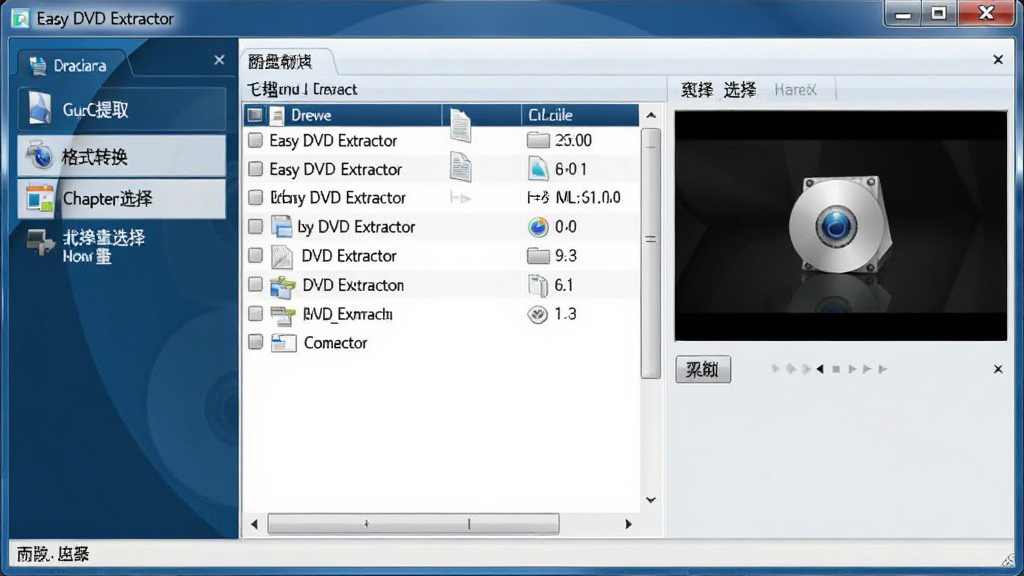Click the document icon next to 6.1
The height and width of the screenshot is (576, 1024).
[538, 285]
